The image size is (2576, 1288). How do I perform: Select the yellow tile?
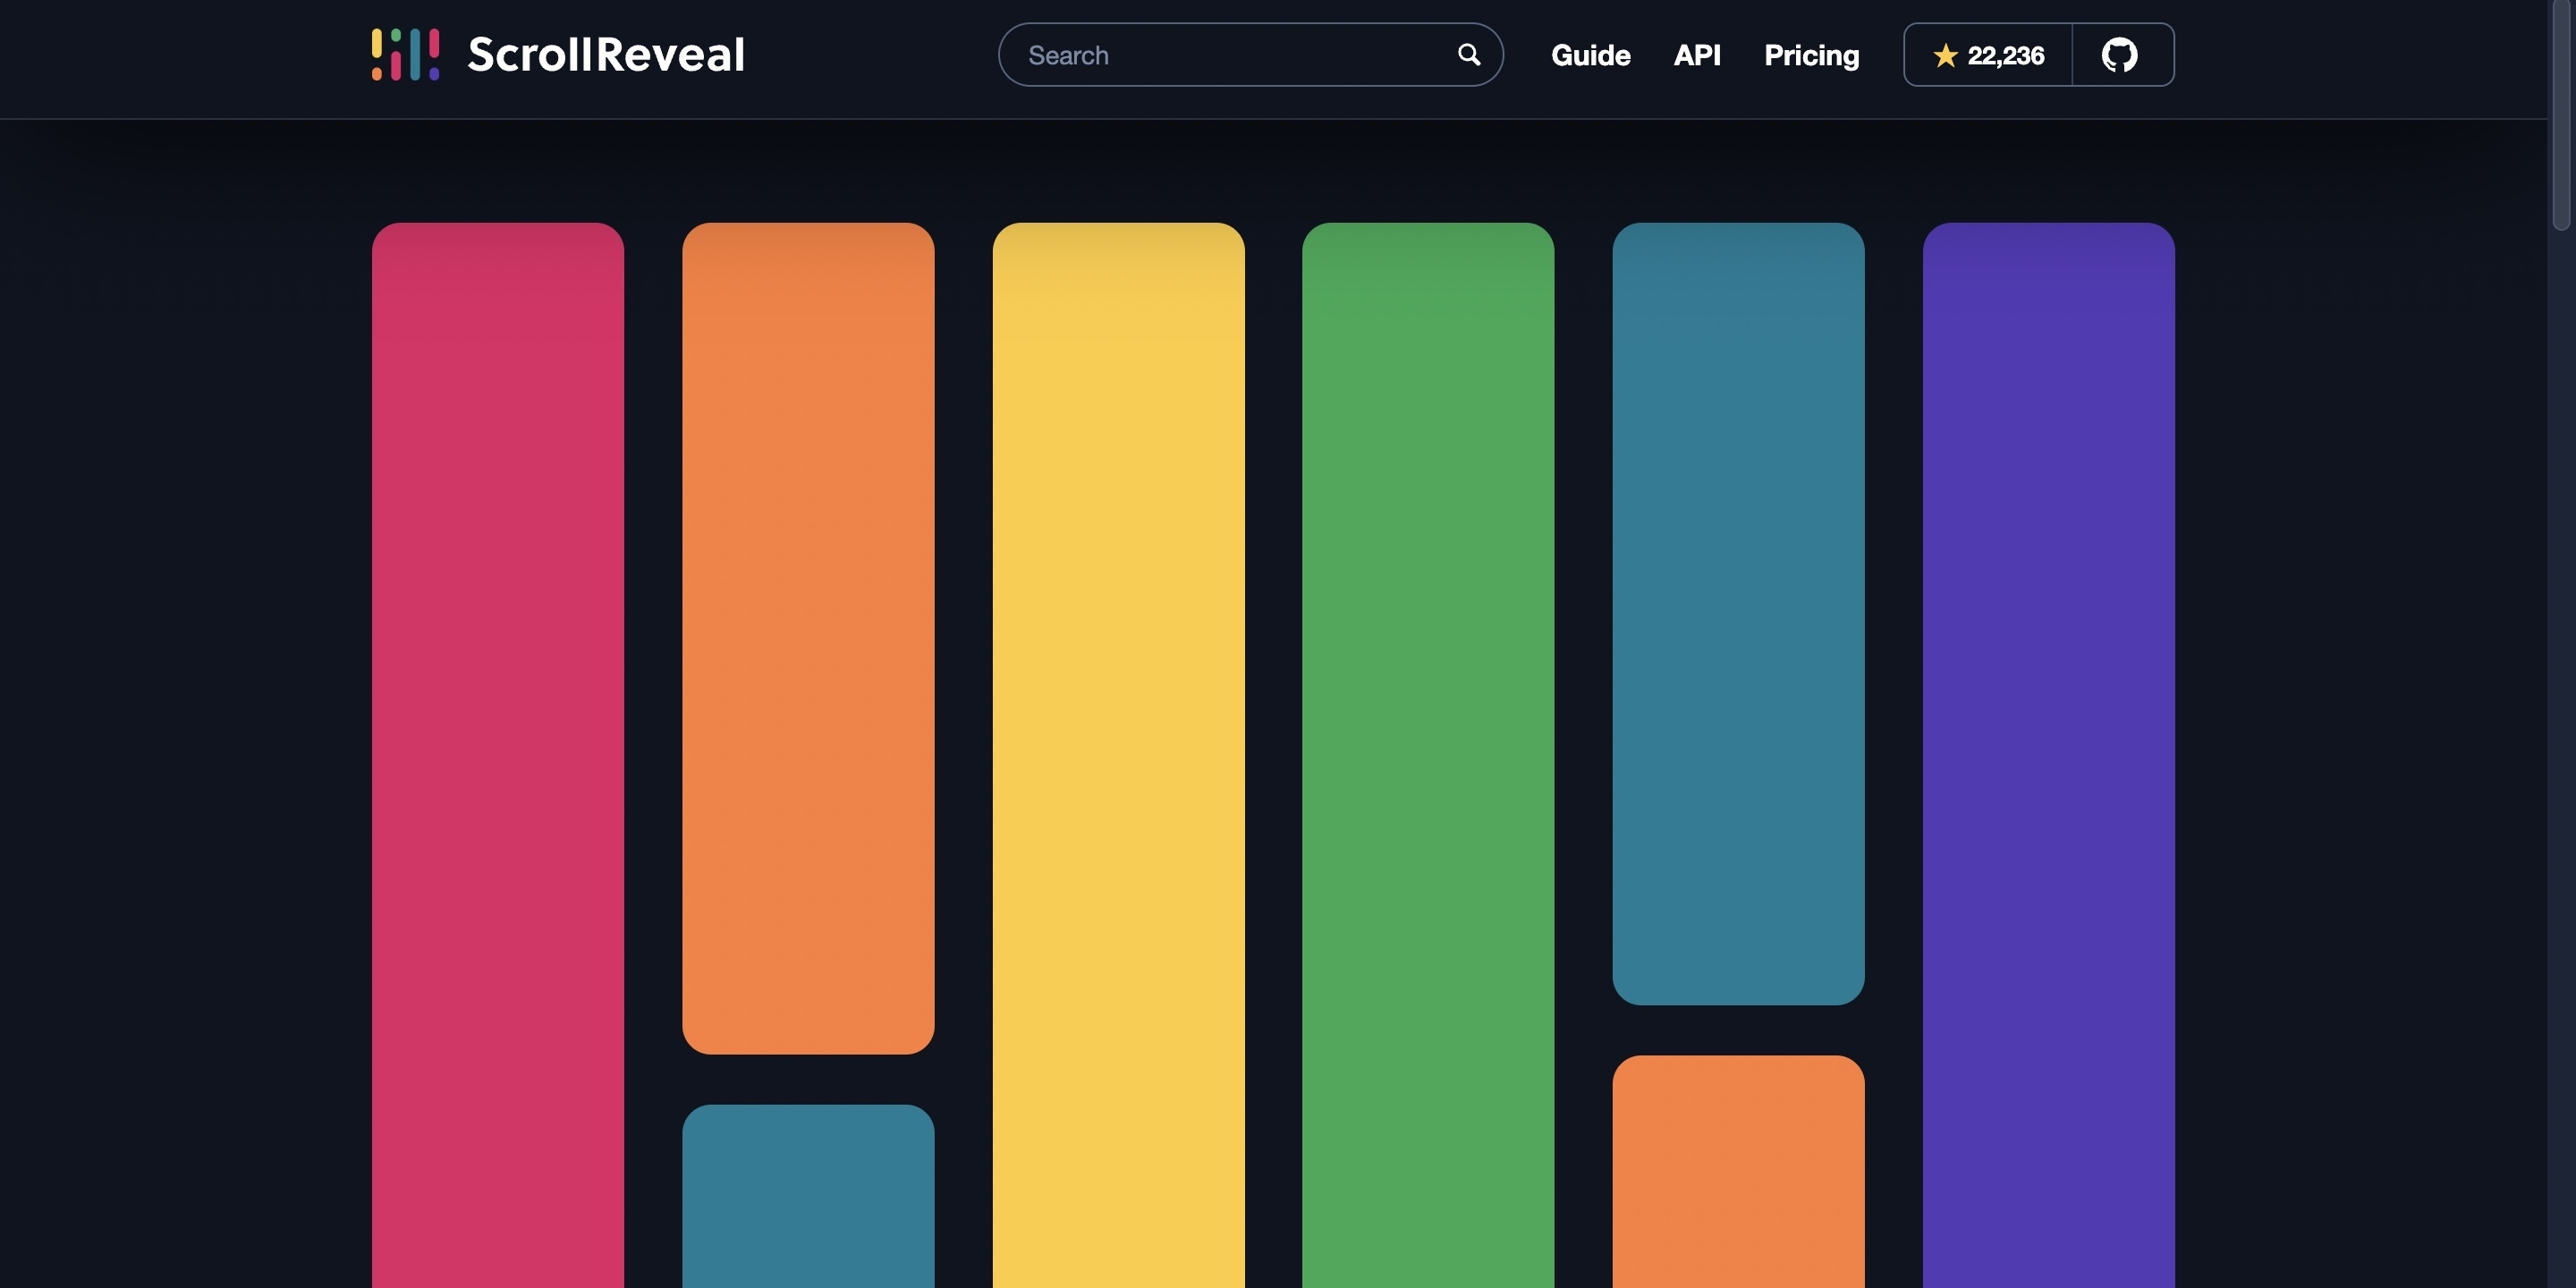pos(1118,755)
